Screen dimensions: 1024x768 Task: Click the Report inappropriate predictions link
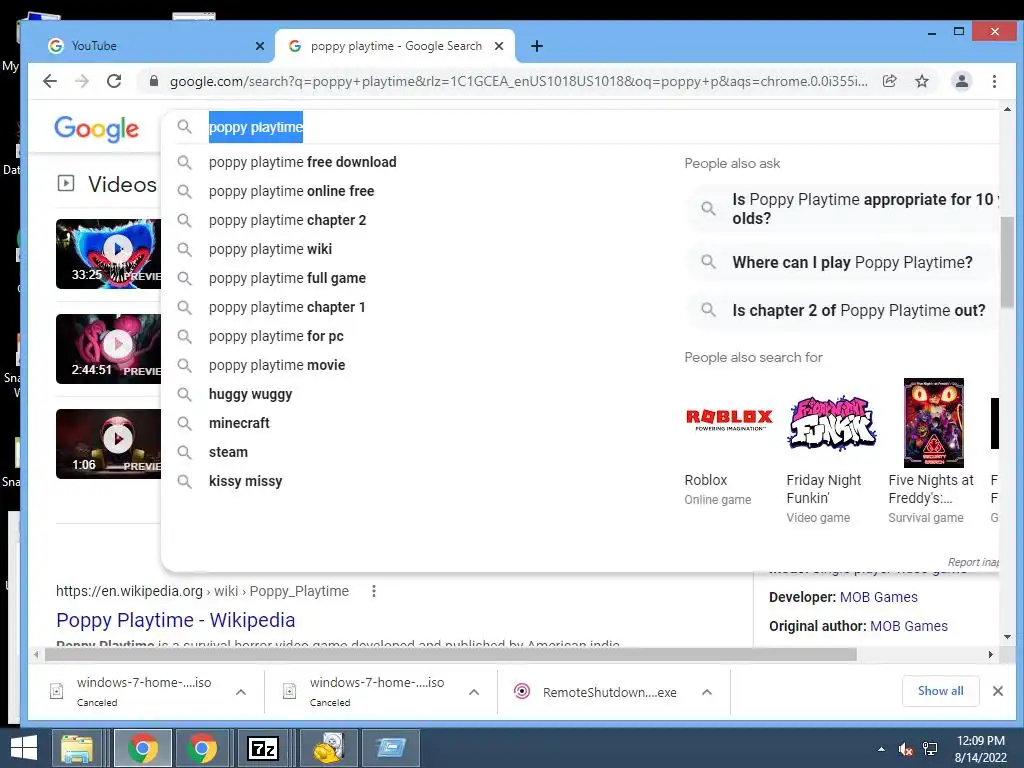(x=973, y=562)
